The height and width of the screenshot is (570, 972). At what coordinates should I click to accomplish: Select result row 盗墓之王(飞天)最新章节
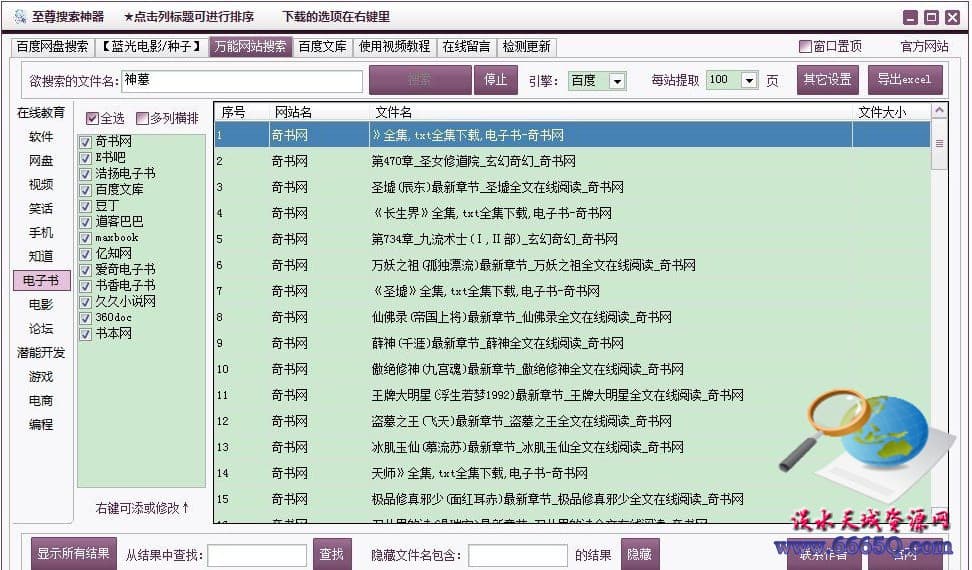pos(572,421)
